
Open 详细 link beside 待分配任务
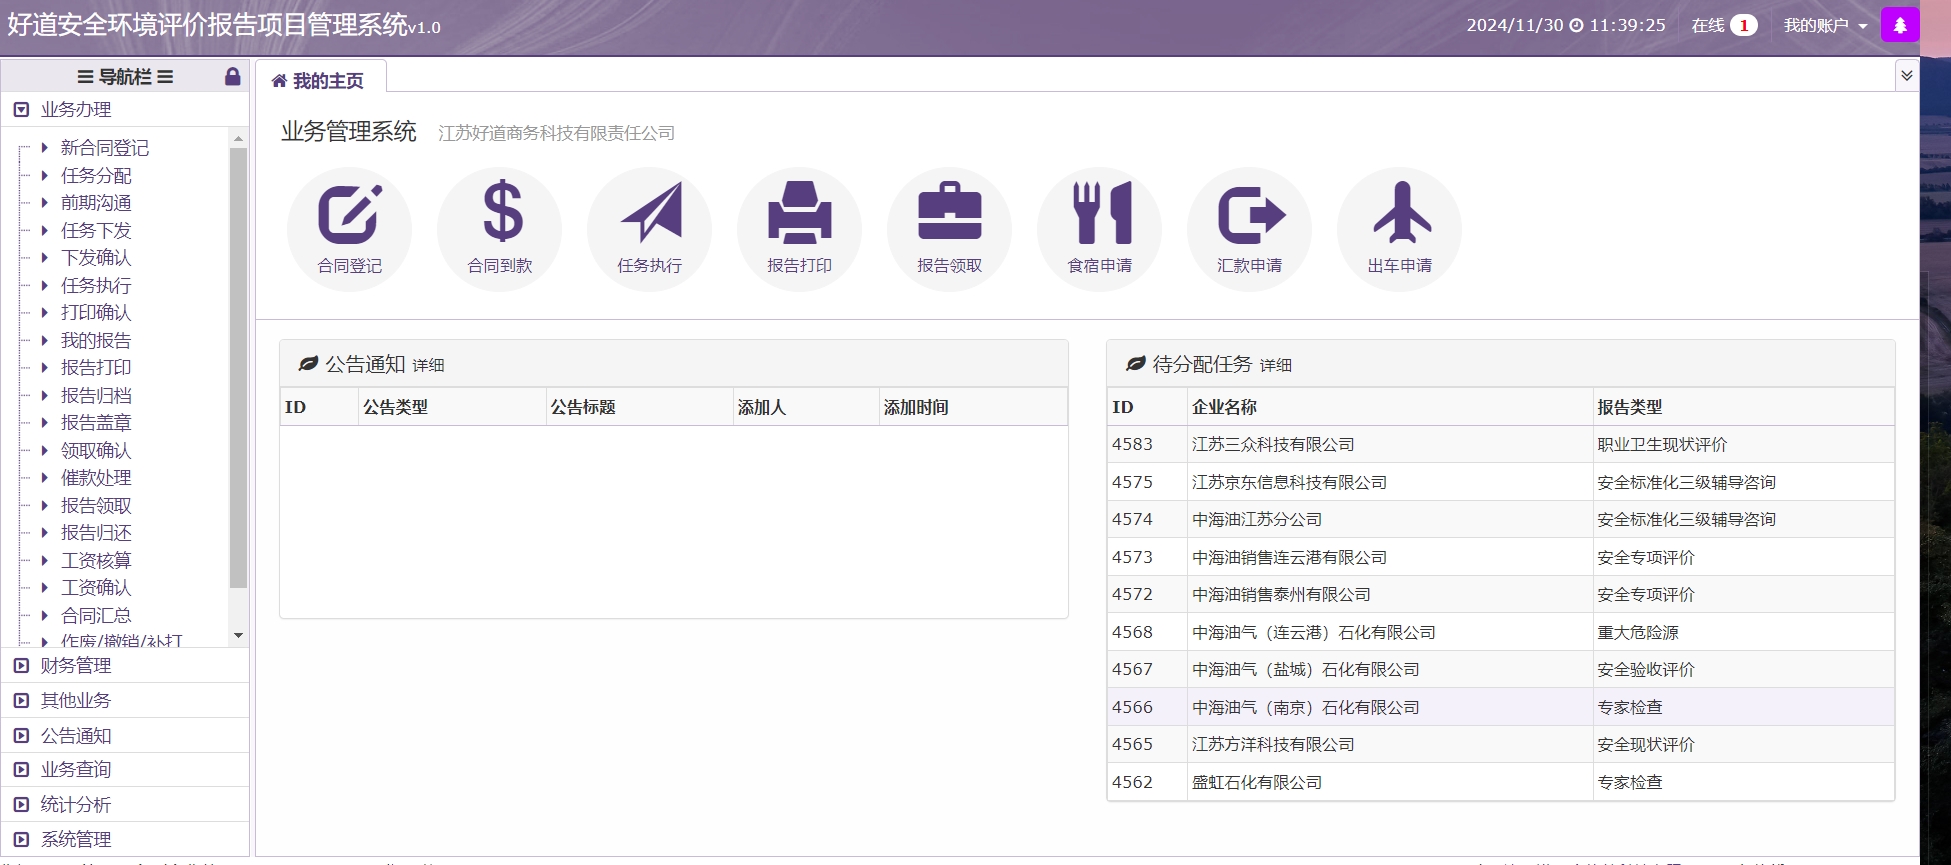pos(1275,366)
